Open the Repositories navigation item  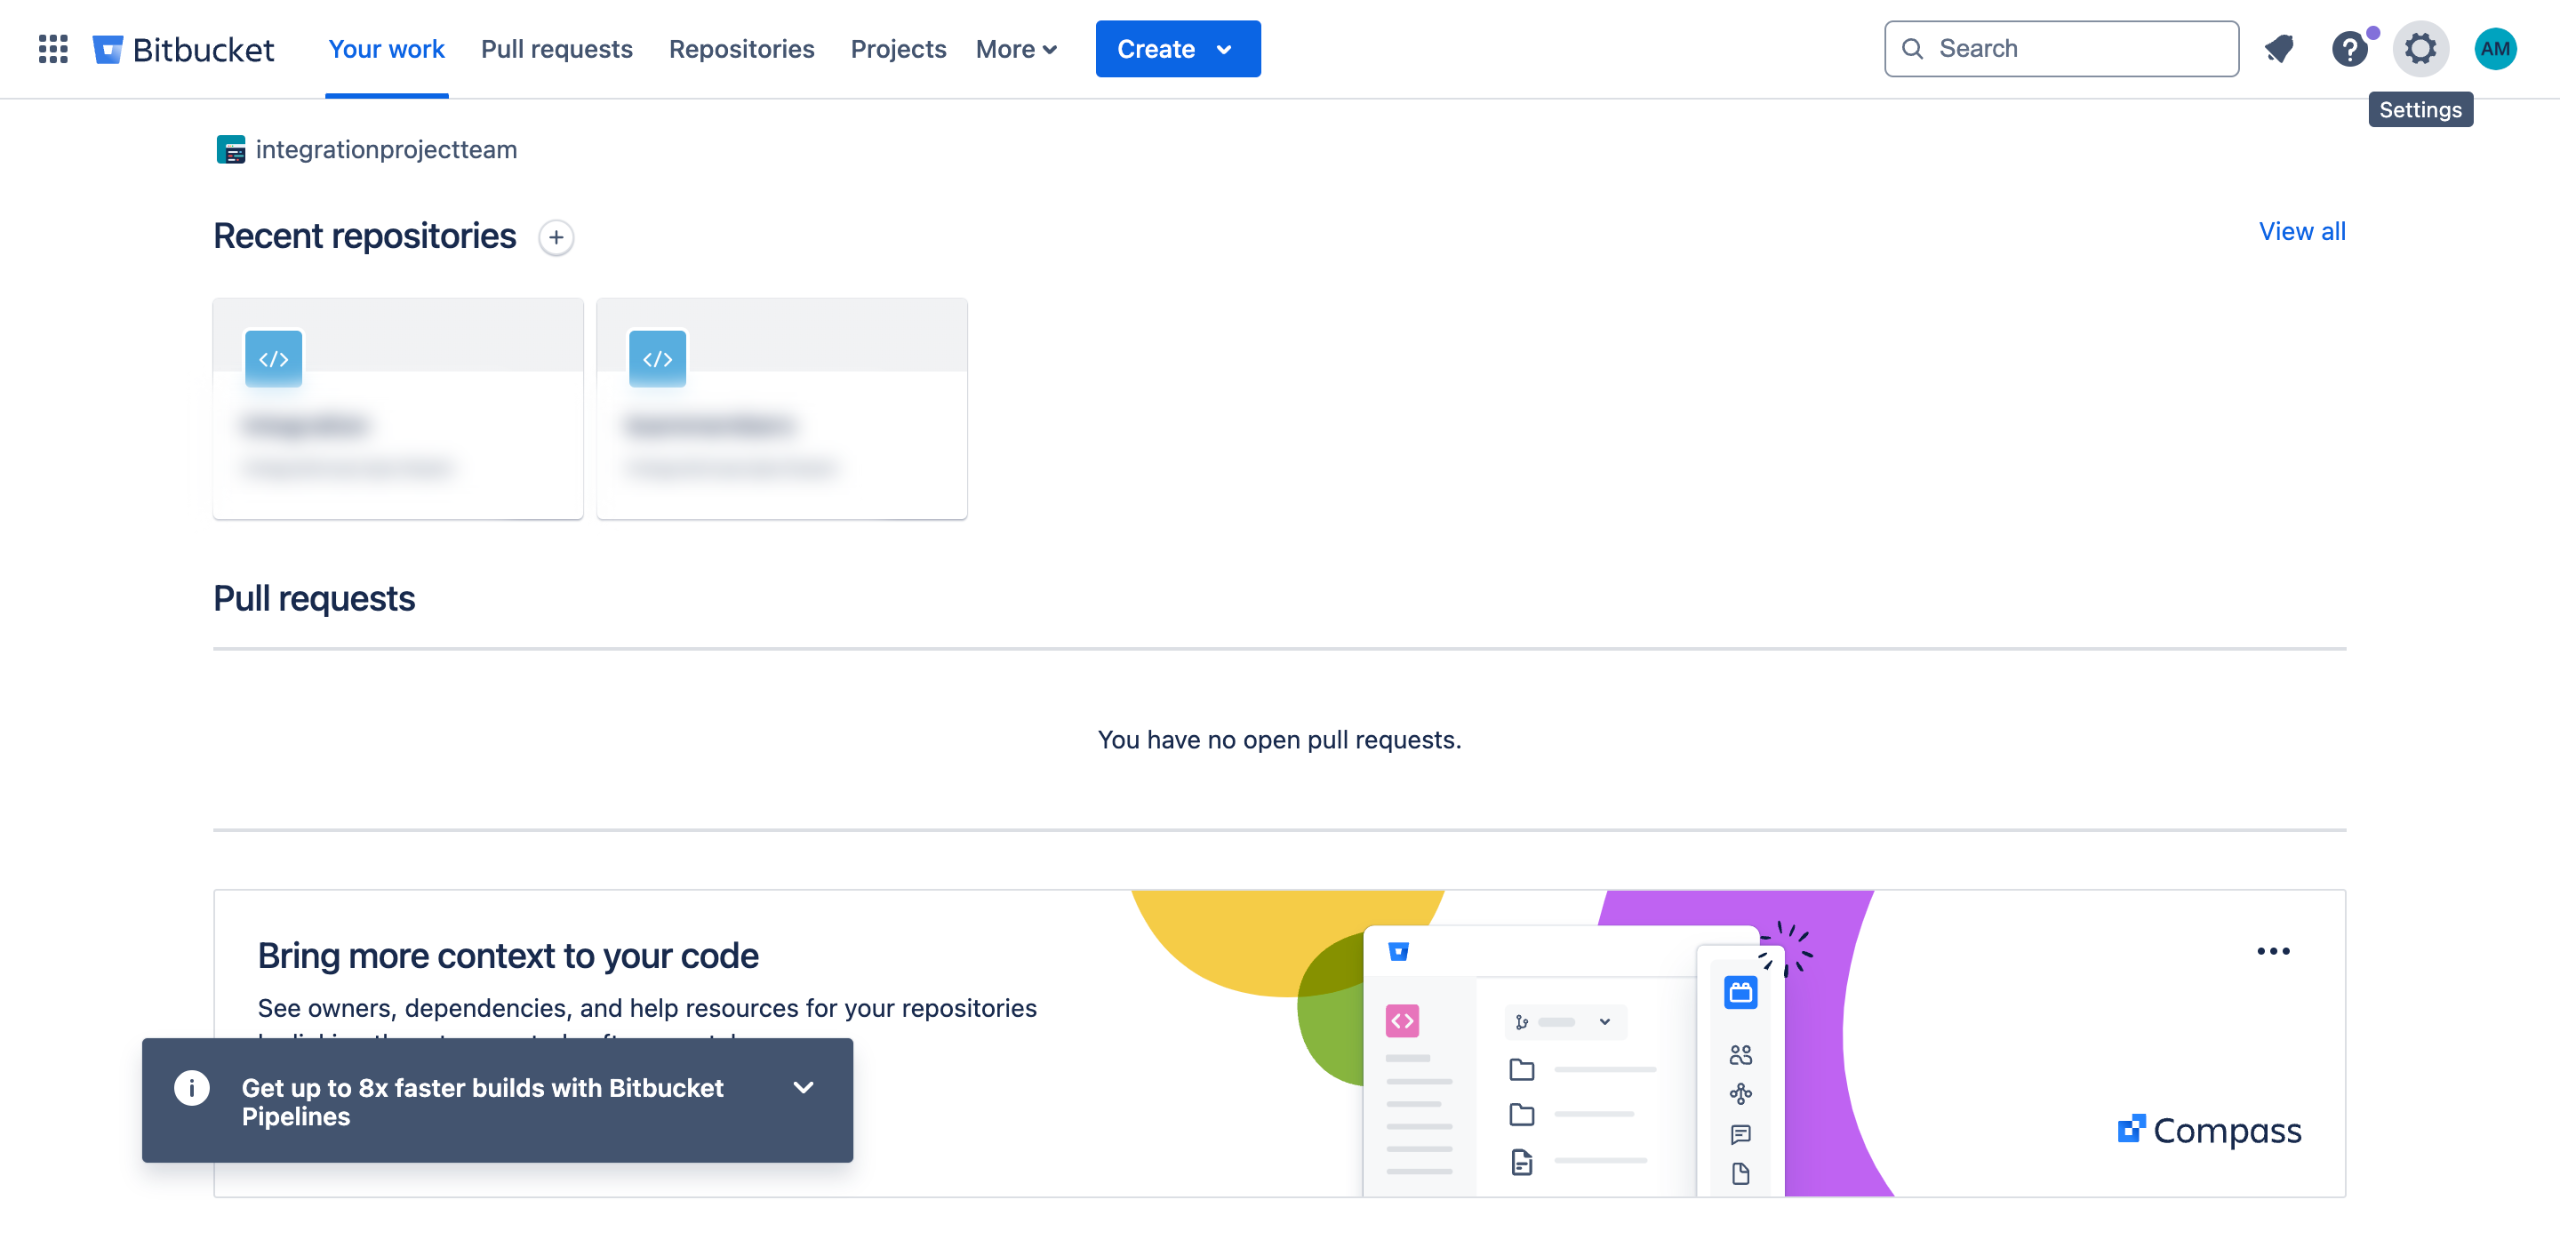point(741,49)
